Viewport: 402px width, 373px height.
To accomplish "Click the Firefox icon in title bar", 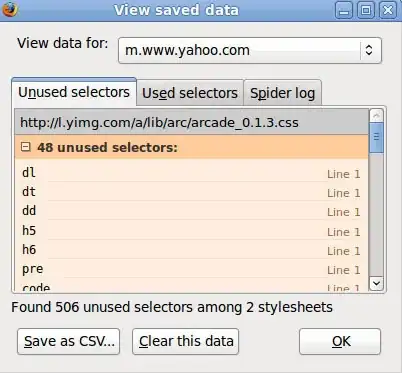I will click(x=9, y=10).
